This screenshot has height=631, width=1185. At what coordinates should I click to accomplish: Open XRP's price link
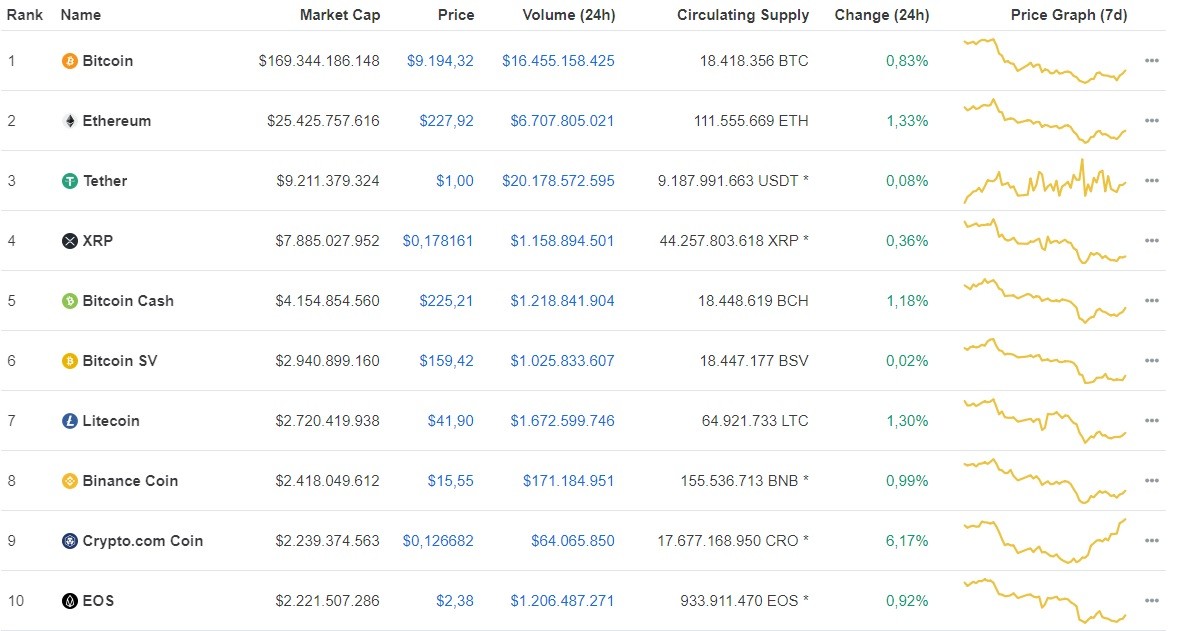[440, 241]
